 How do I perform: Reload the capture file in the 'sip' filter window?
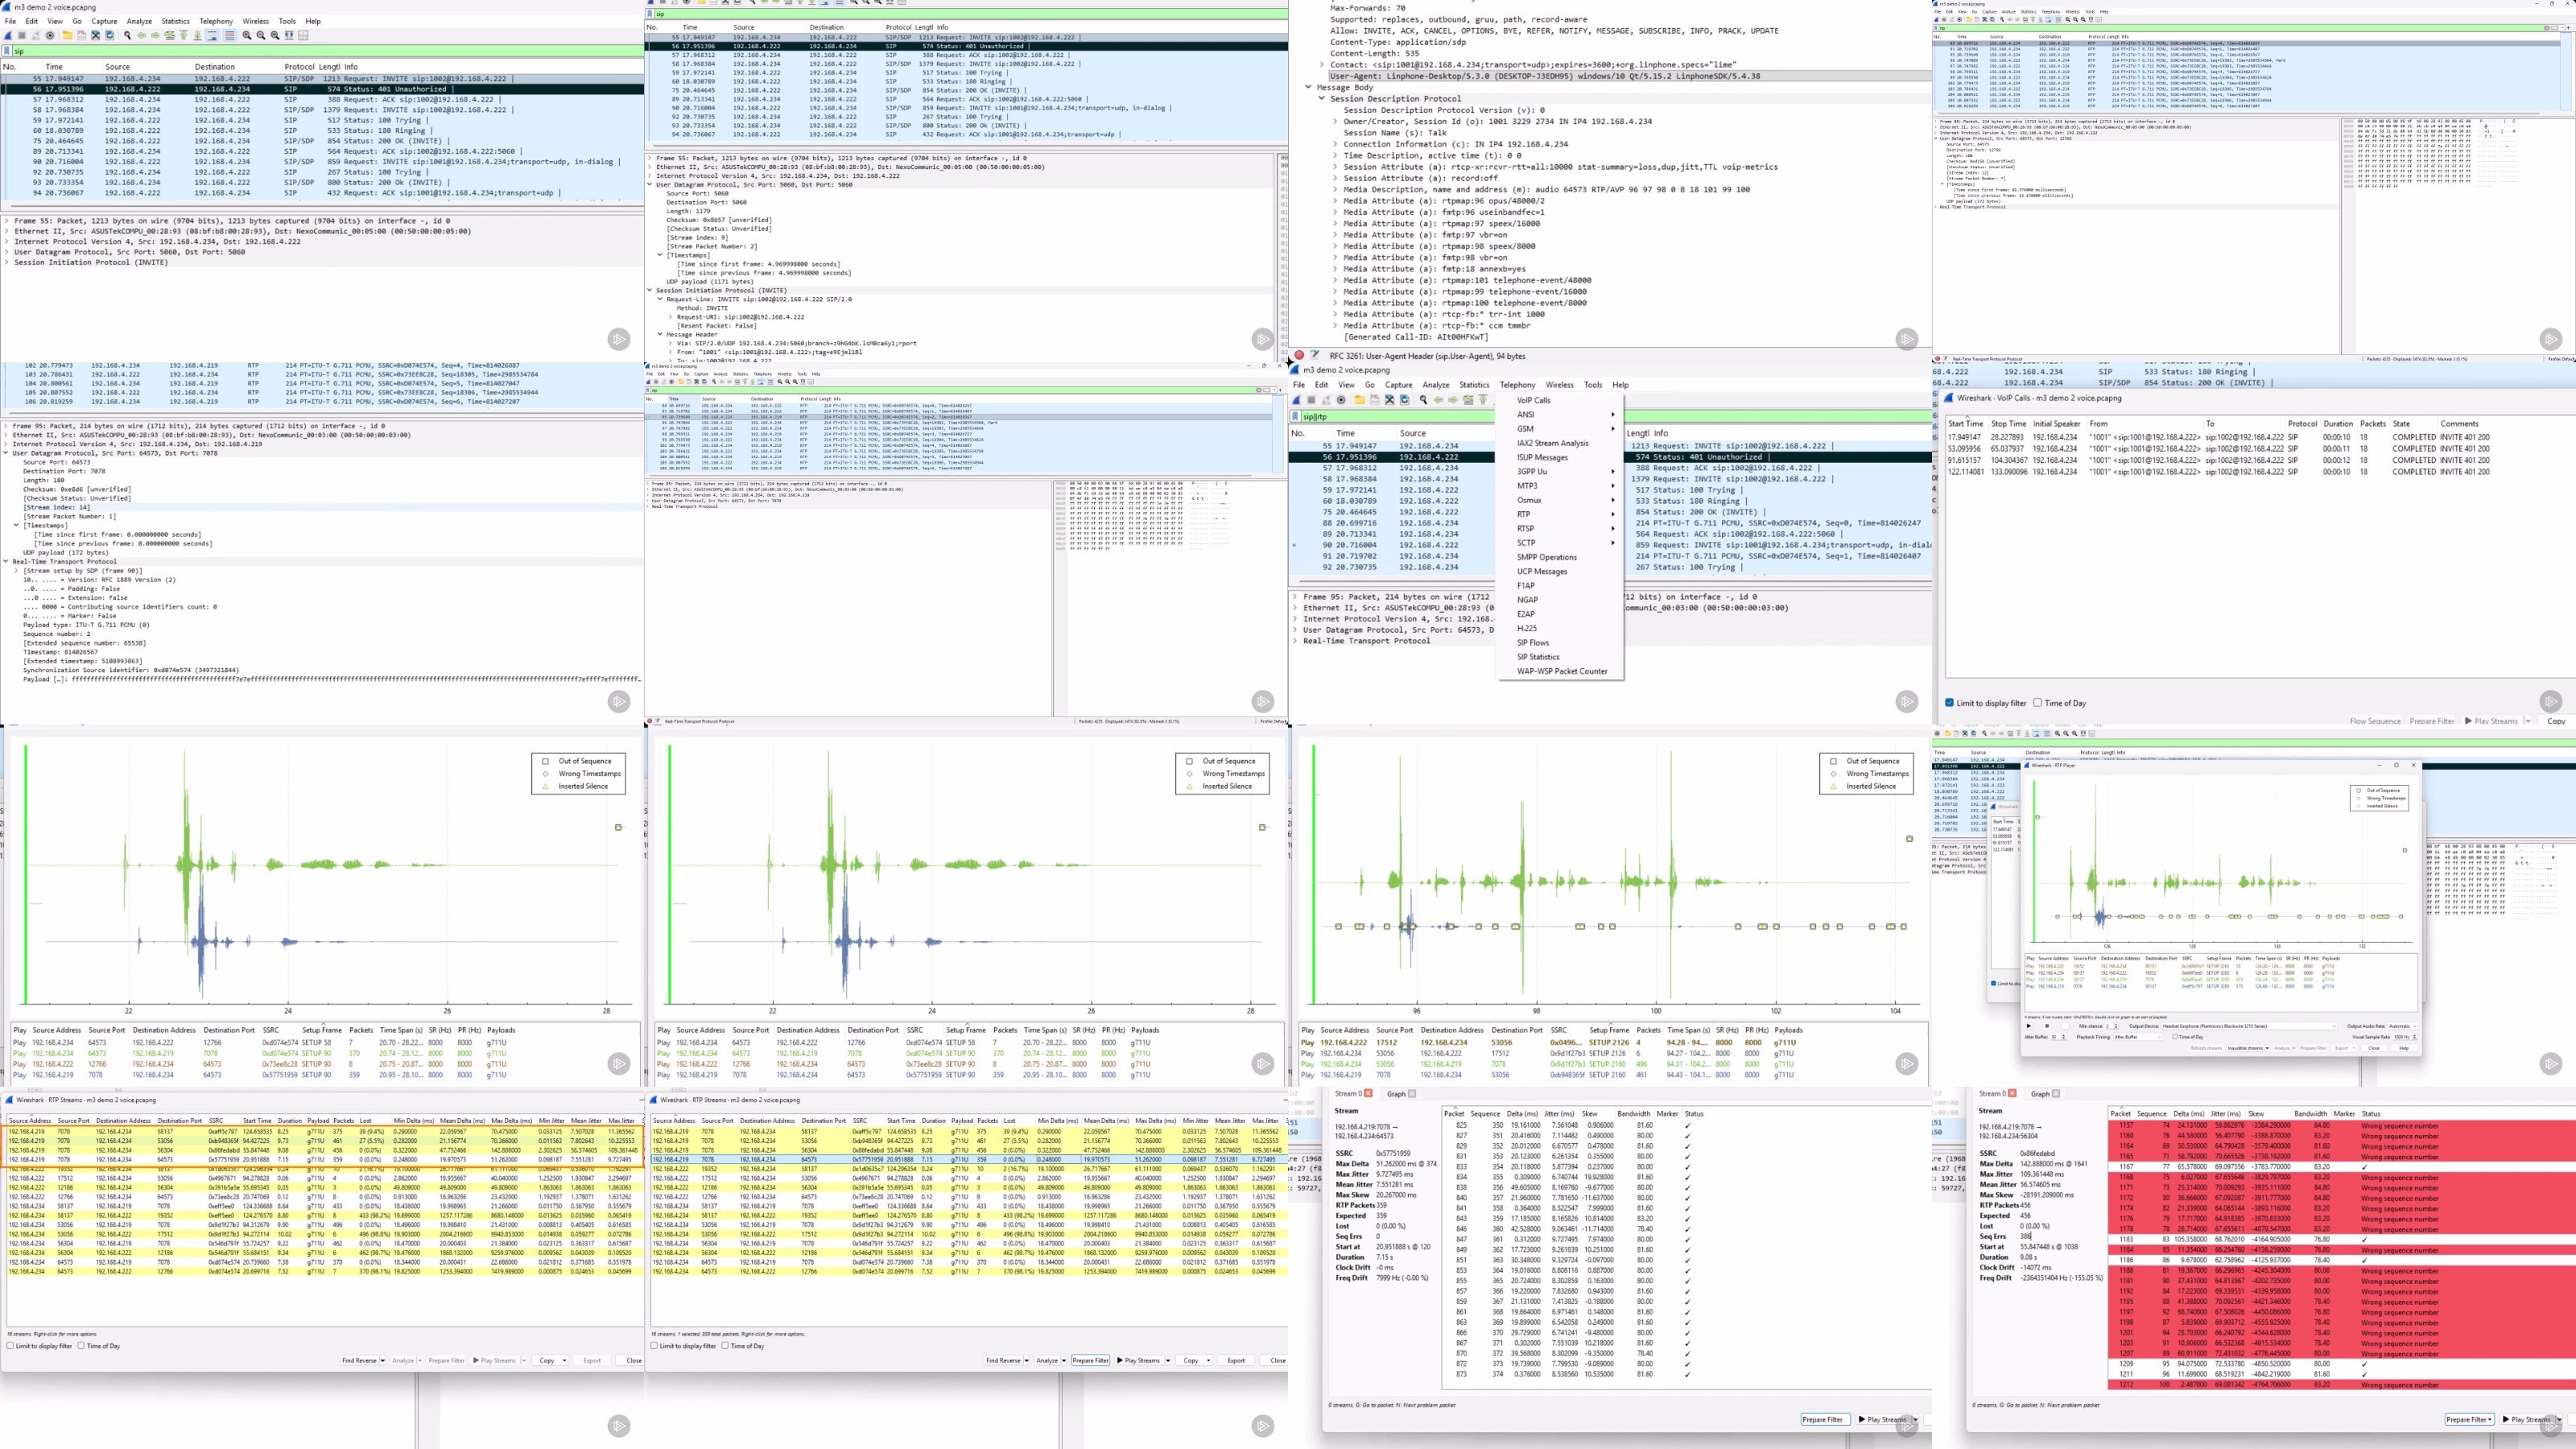110,35
